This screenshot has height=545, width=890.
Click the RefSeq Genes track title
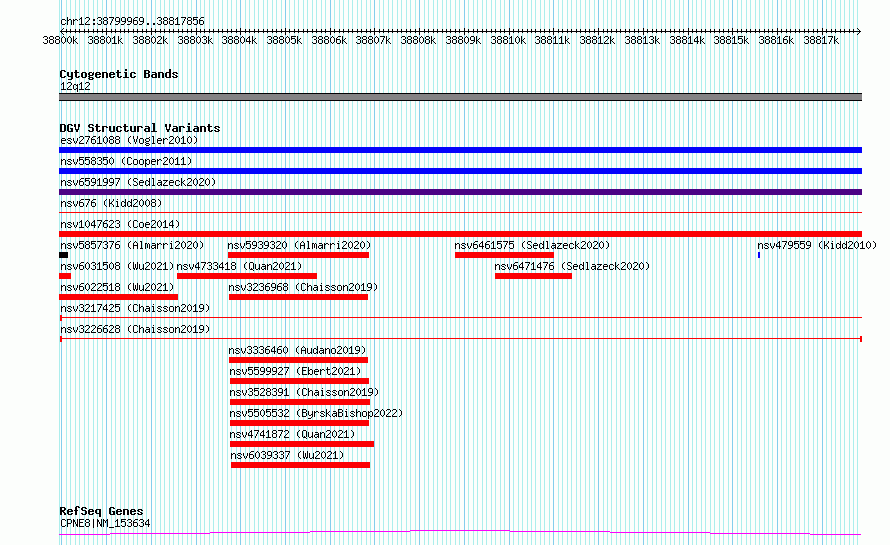(x=101, y=511)
